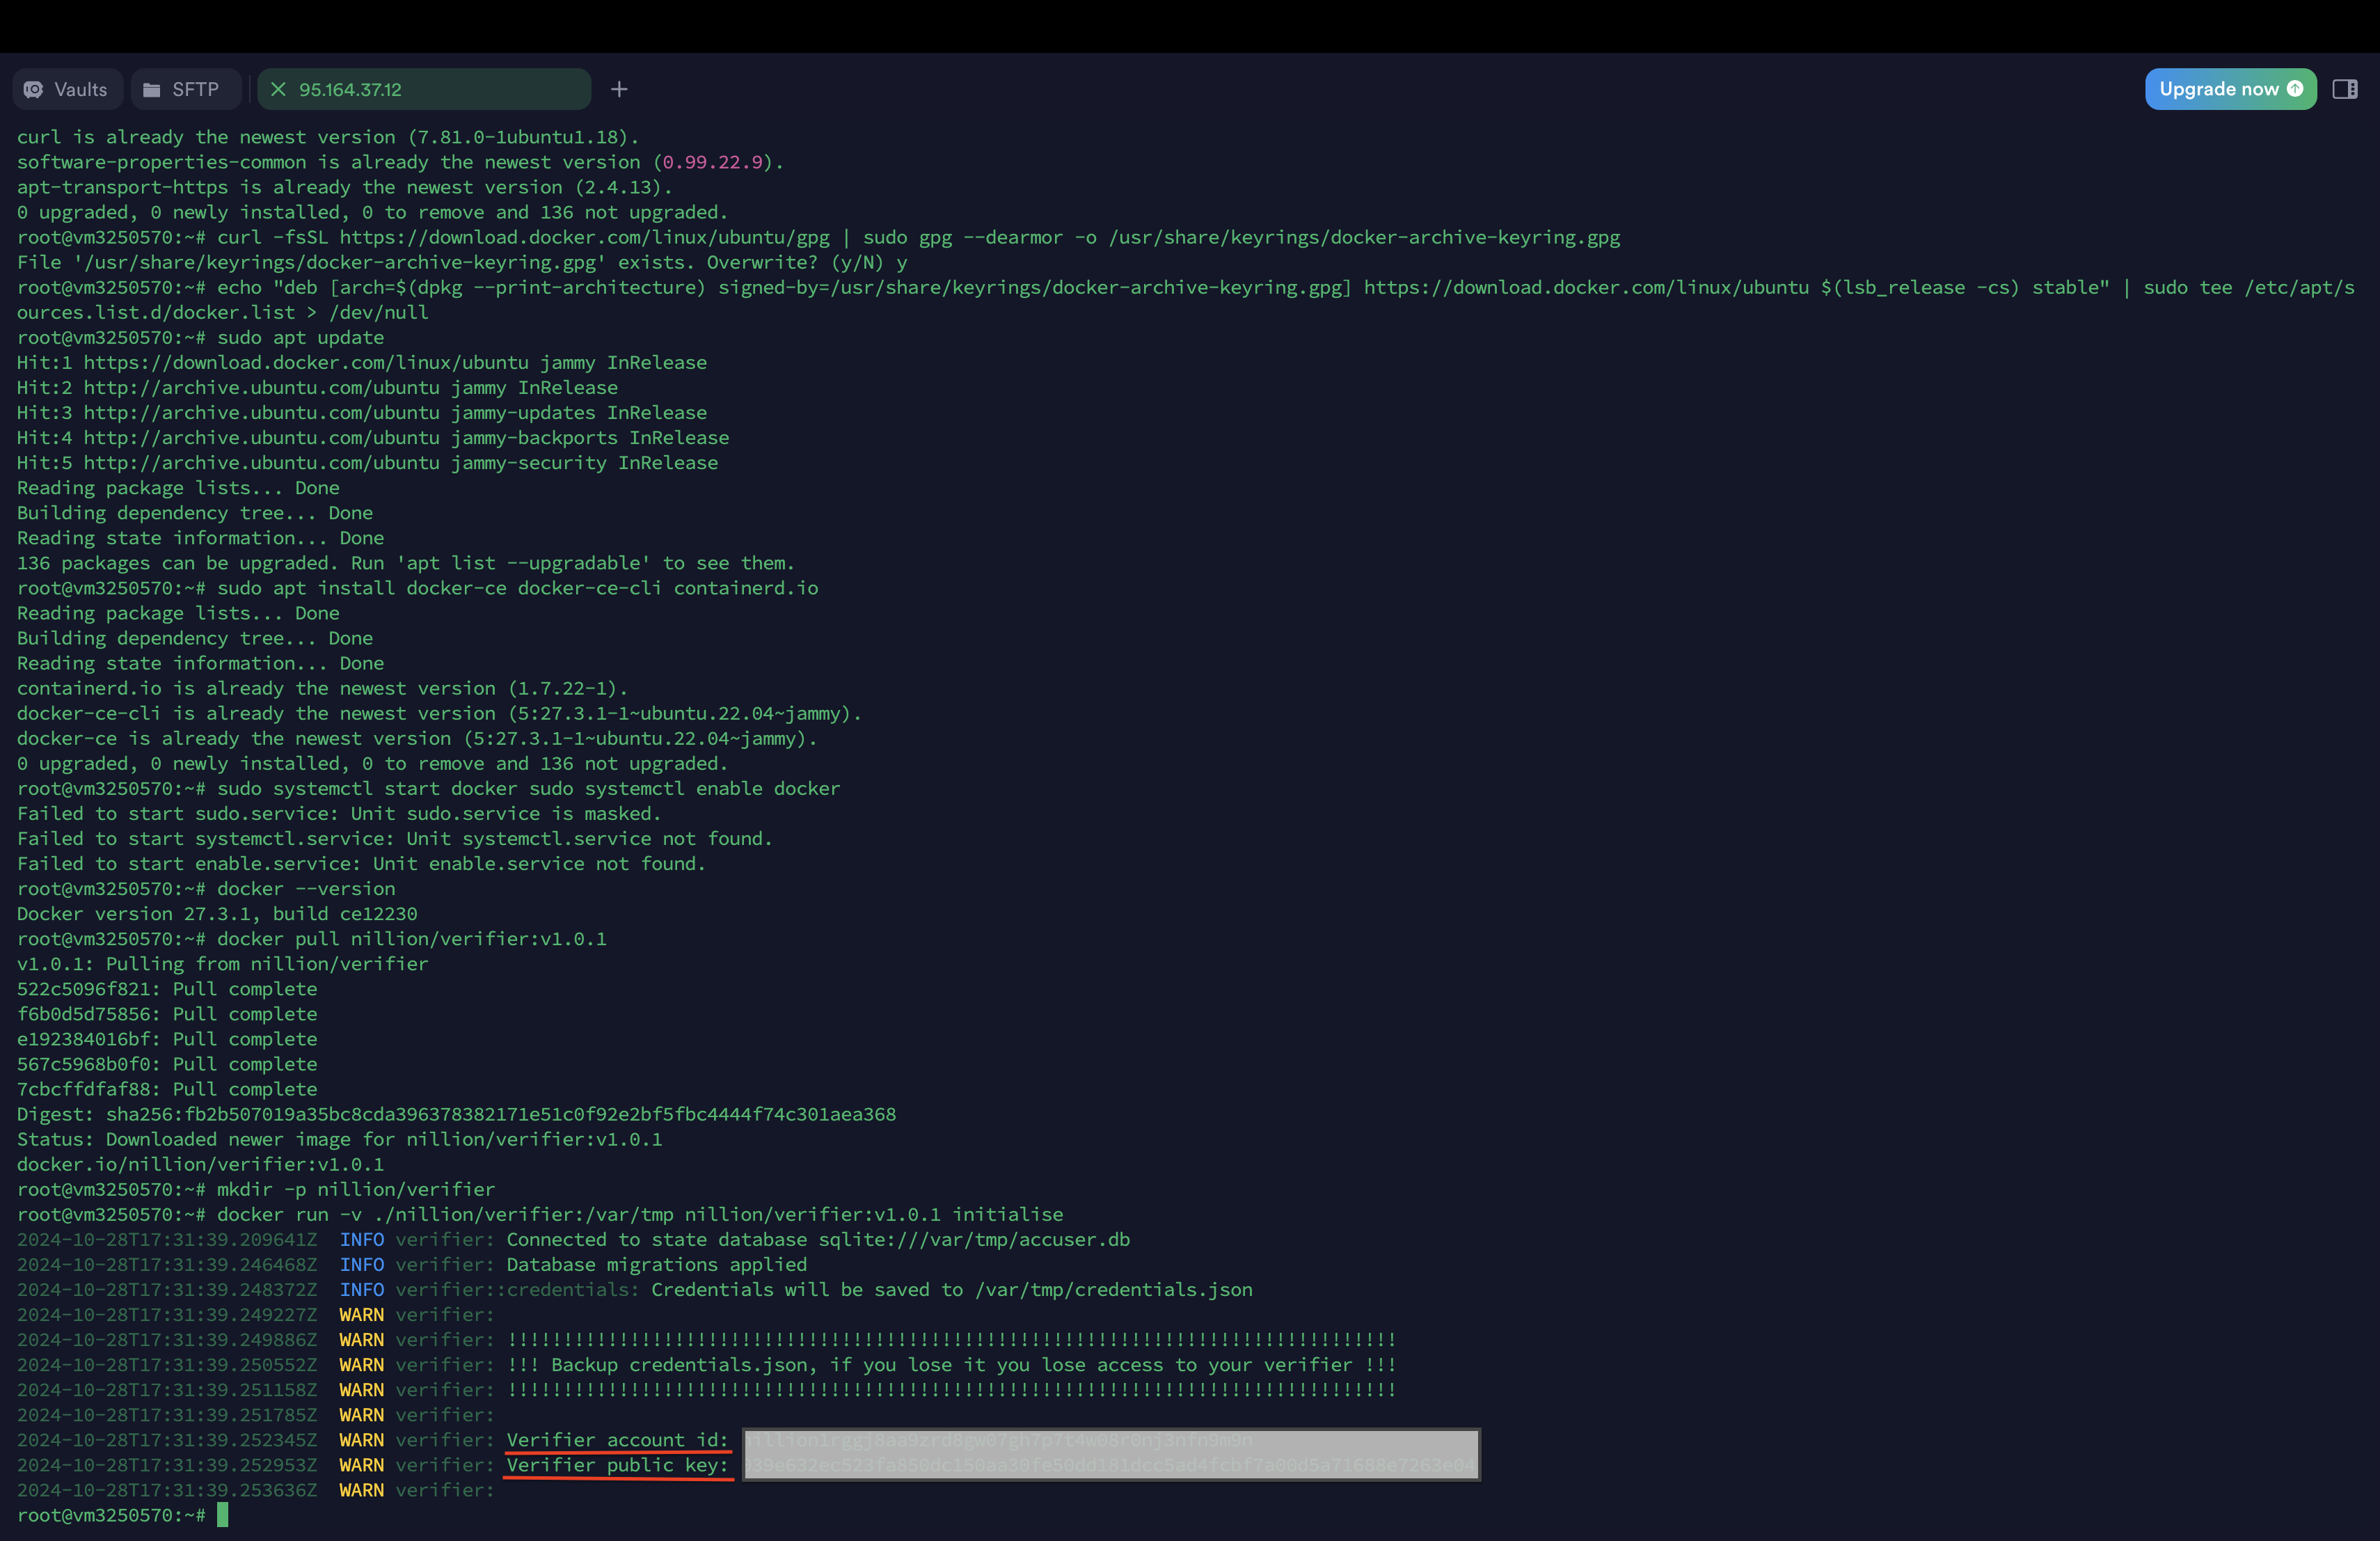2380x1541 pixels.
Task: Click the 'docker --version' command text
Action: (306, 888)
